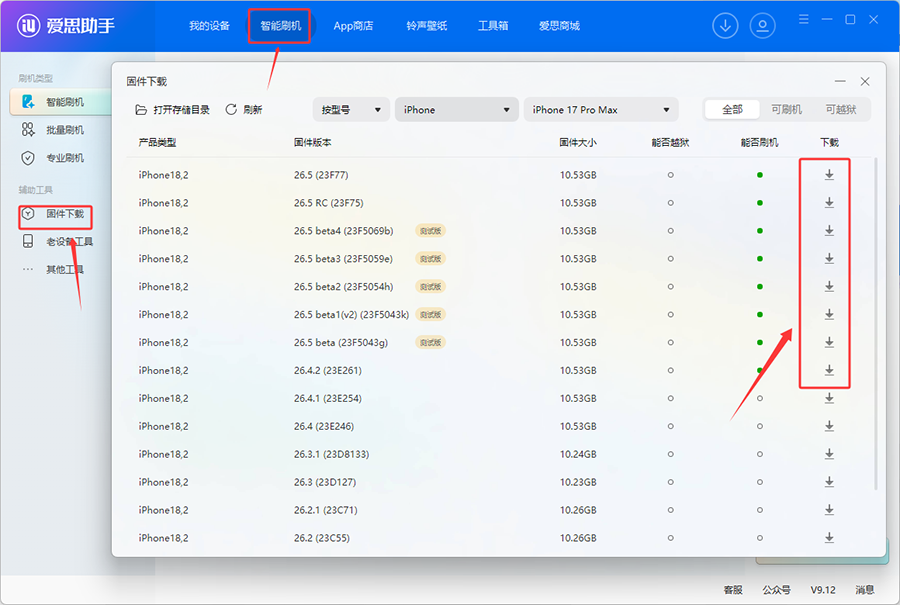
Task: Download firmware 26.5 beta4 (23F5069b)
Action: [x=829, y=230]
